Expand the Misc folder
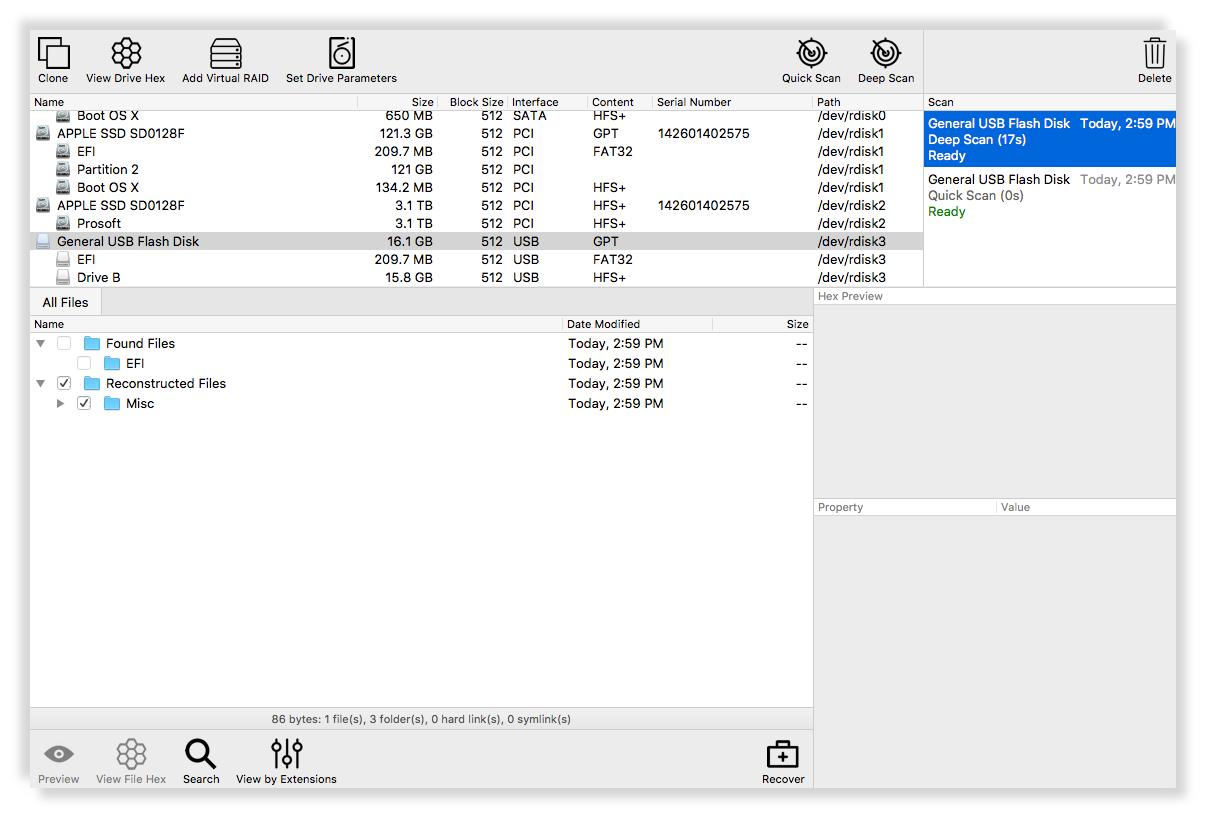The width and height of the screenshot is (1206, 818). [60, 403]
